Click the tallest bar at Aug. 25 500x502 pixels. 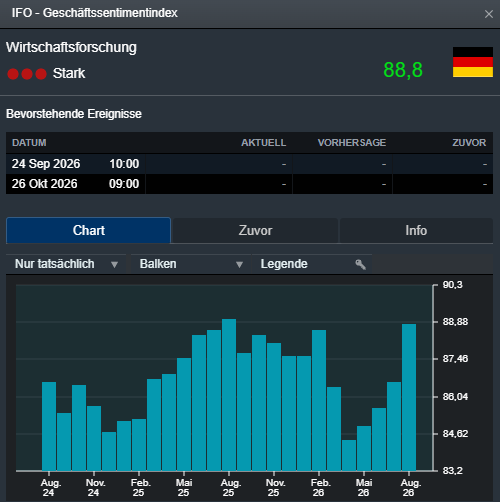point(229,395)
